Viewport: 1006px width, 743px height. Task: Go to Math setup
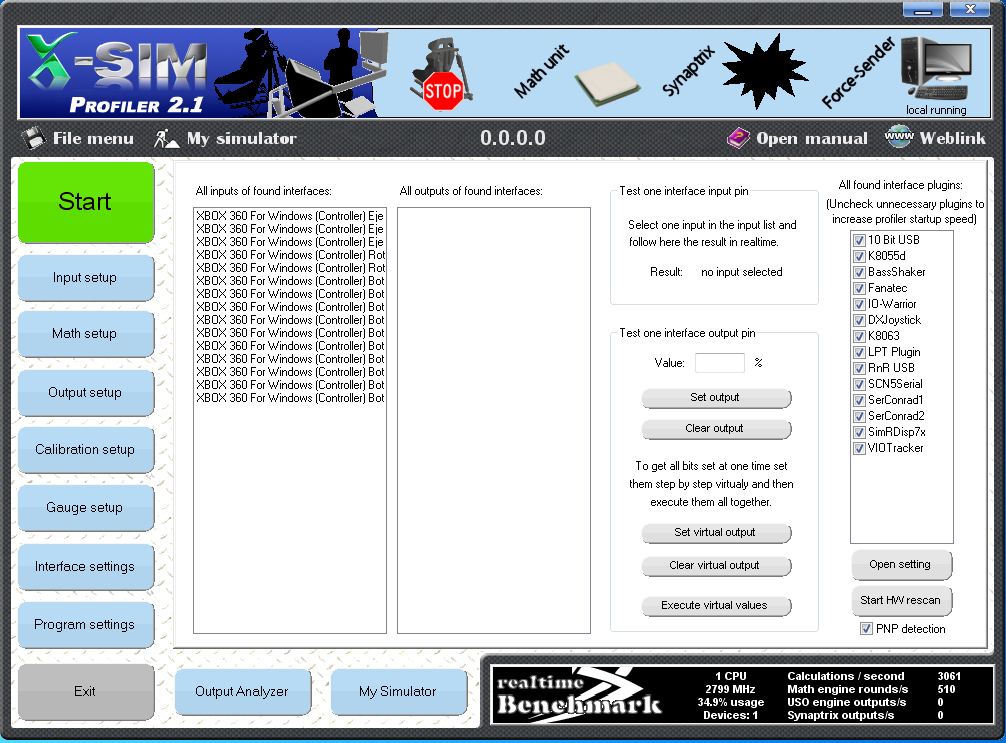pyautogui.click(x=86, y=334)
